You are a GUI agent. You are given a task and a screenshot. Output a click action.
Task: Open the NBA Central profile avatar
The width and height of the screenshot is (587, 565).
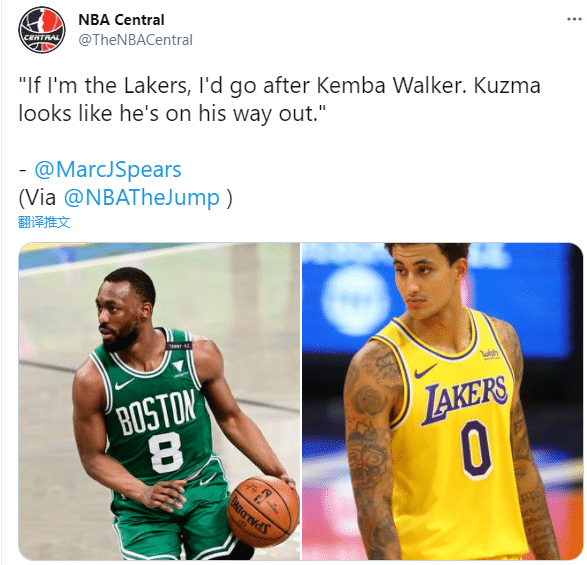tap(42, 30)
